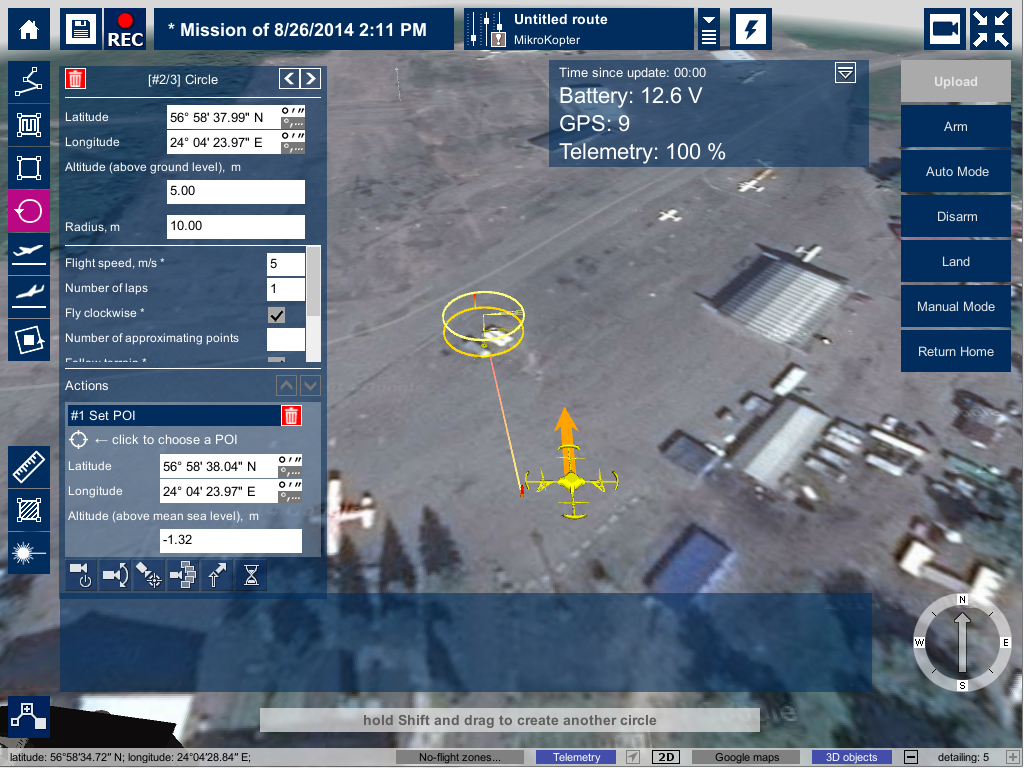Click the compass north control

(962, 600)
